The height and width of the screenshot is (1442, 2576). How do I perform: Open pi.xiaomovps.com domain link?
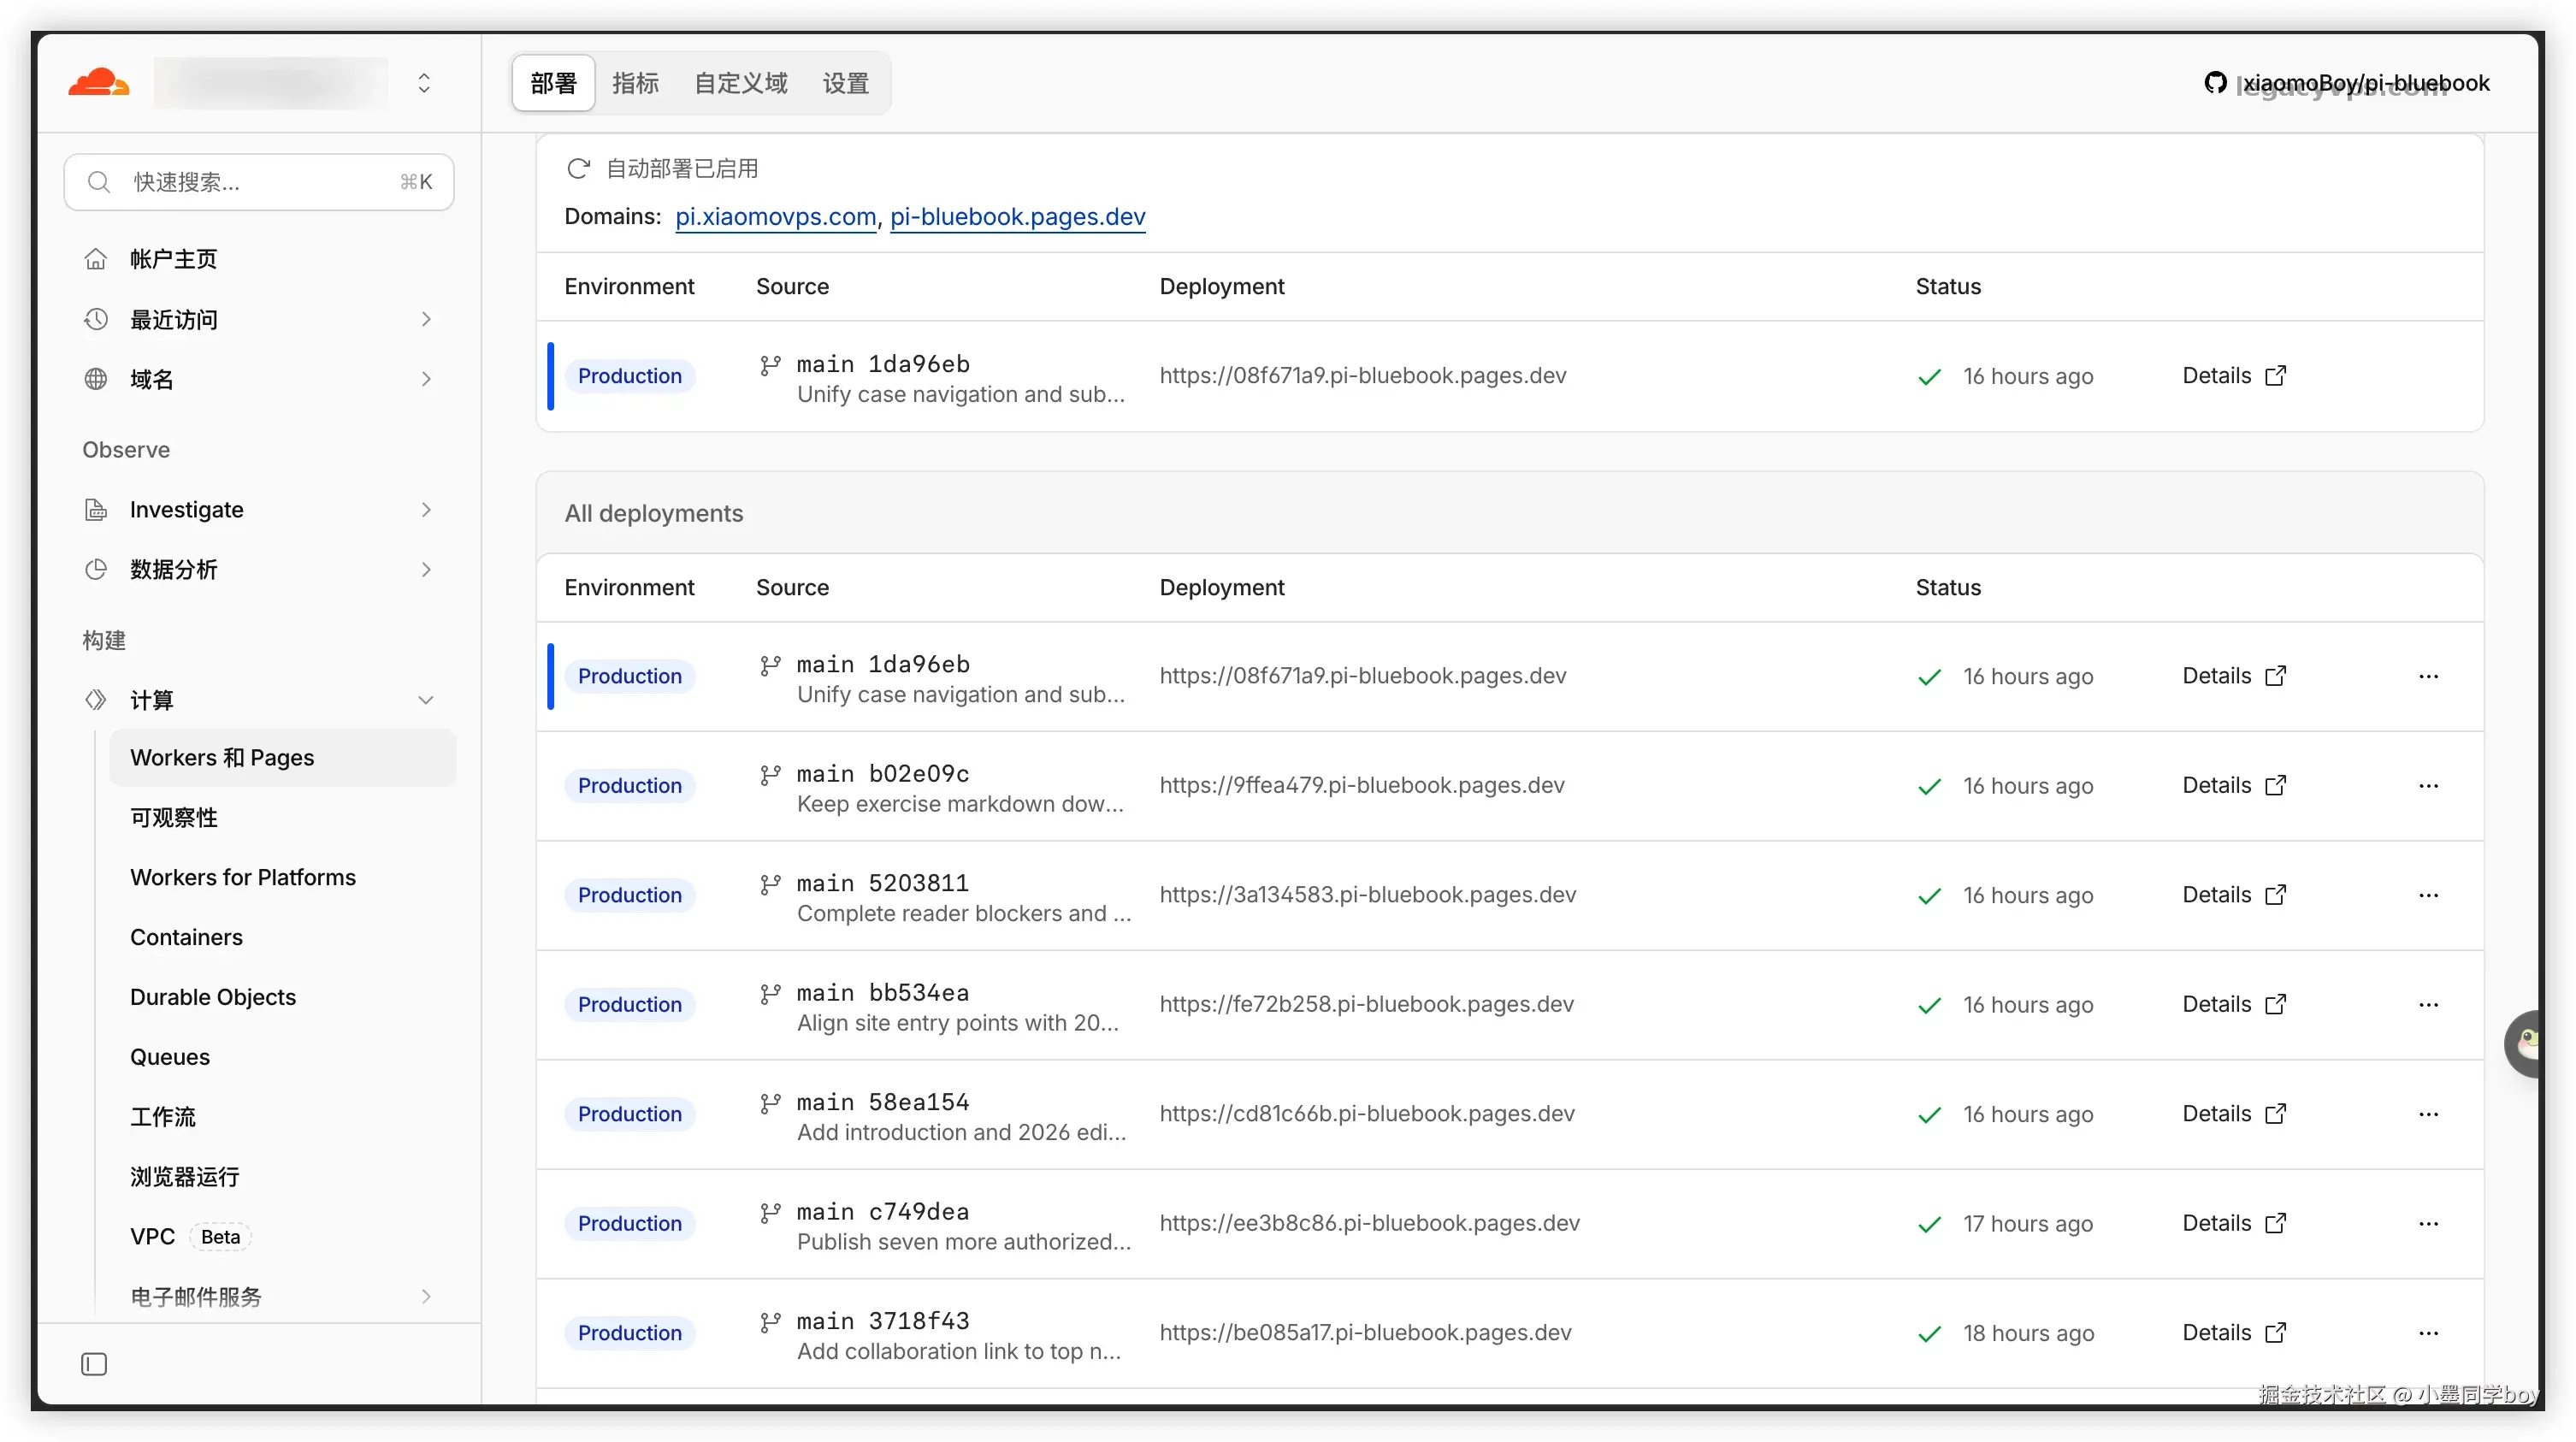click(776, 217)
